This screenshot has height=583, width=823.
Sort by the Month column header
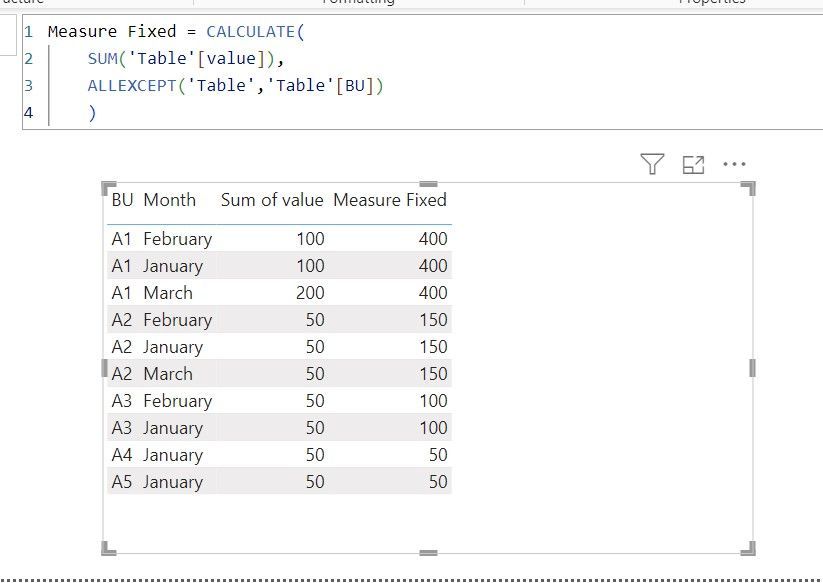pos(170,200)
